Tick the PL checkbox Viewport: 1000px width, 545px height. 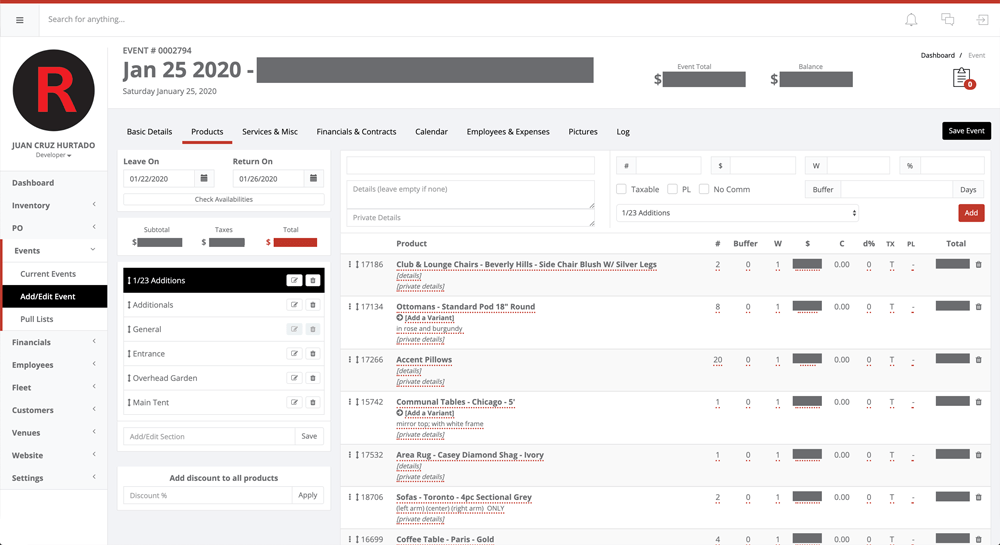[672, 189]
